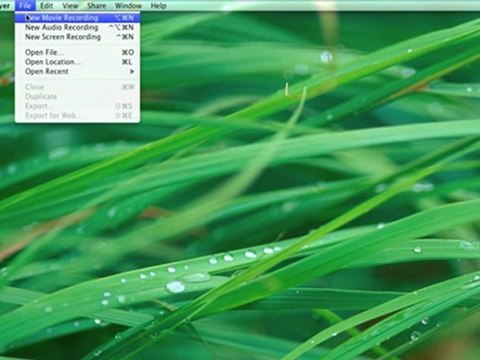Select New Audio Recording menu entry

click(x=77, y=27)
